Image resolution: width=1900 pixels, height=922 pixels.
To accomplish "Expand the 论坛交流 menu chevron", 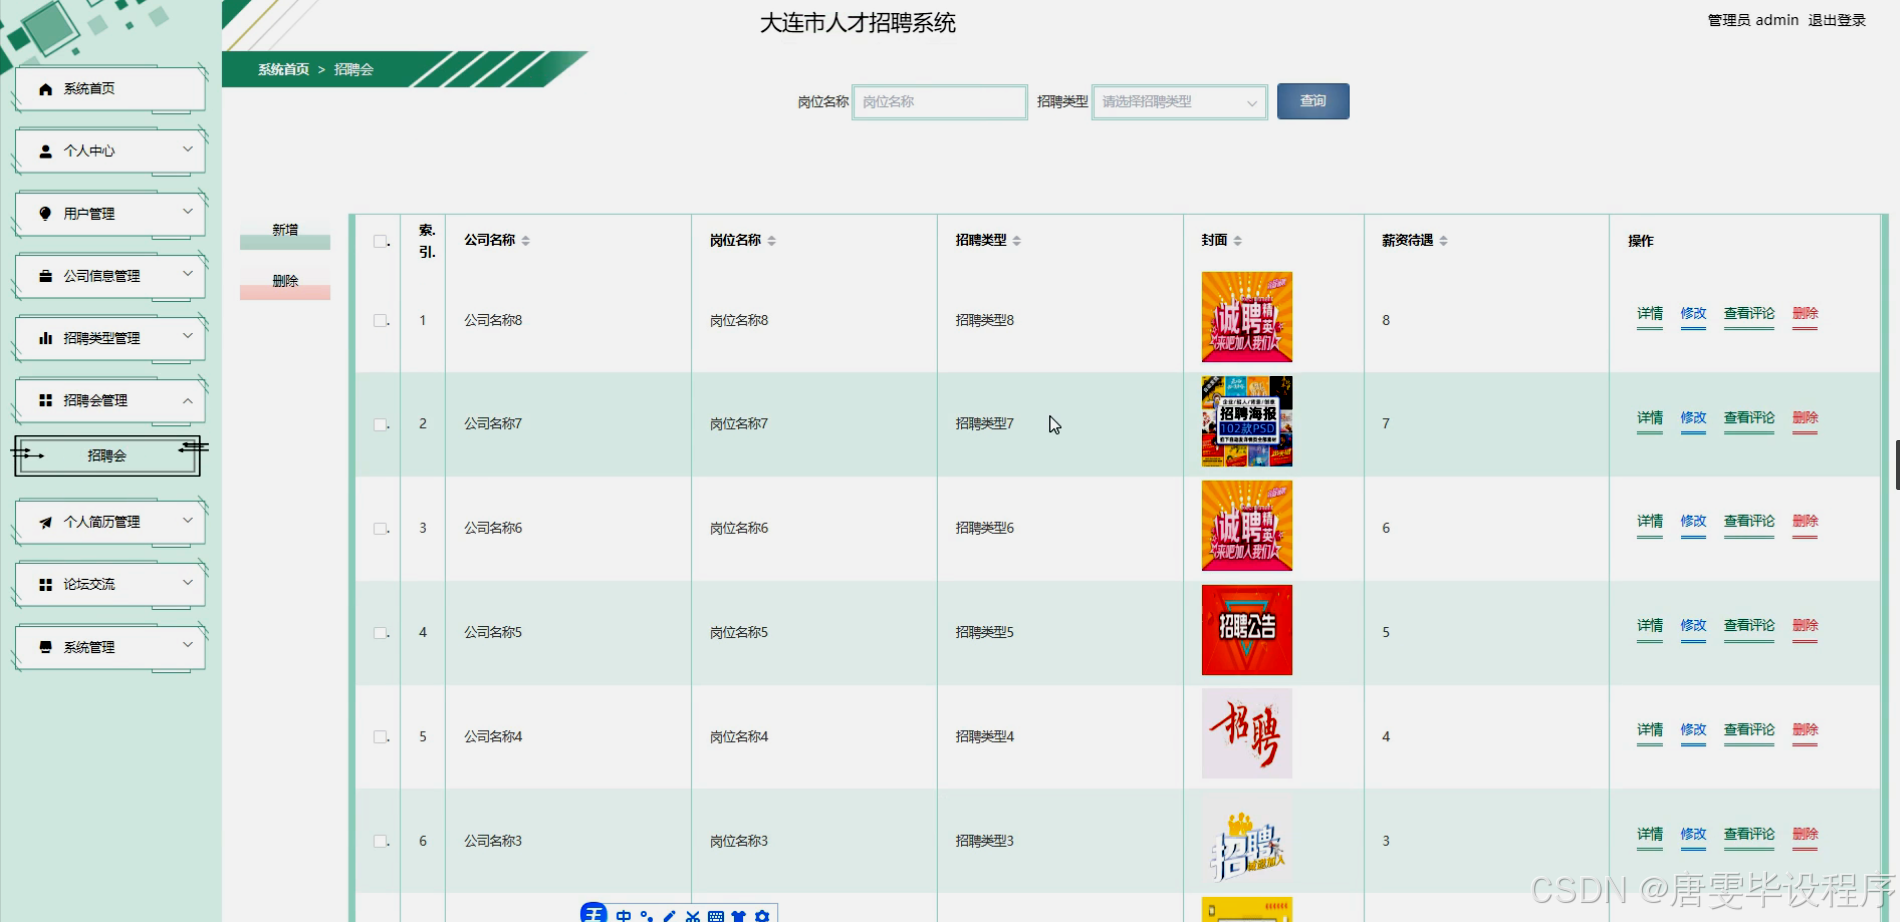I will click(187, 582).
